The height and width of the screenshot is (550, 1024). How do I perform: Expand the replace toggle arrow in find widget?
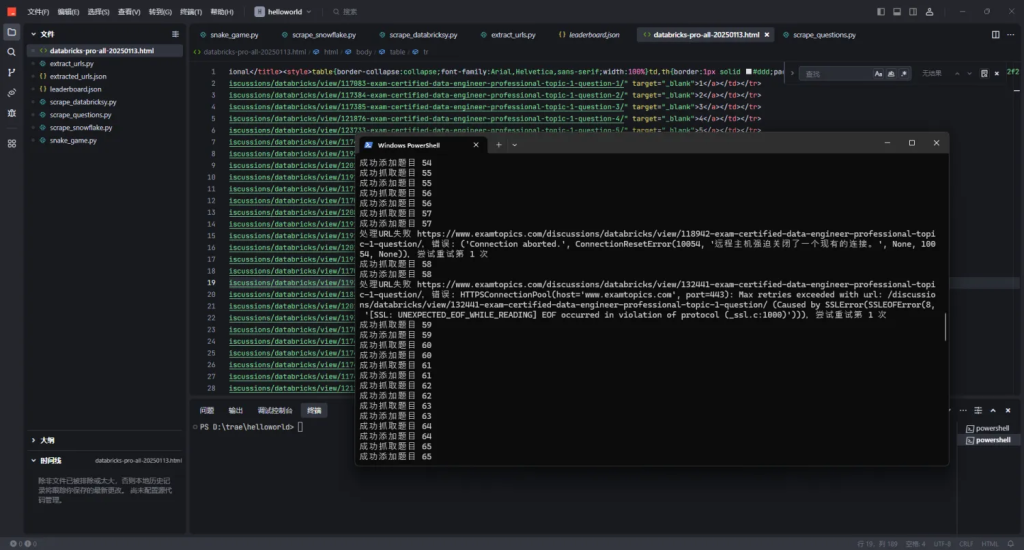tap(792, 73)
